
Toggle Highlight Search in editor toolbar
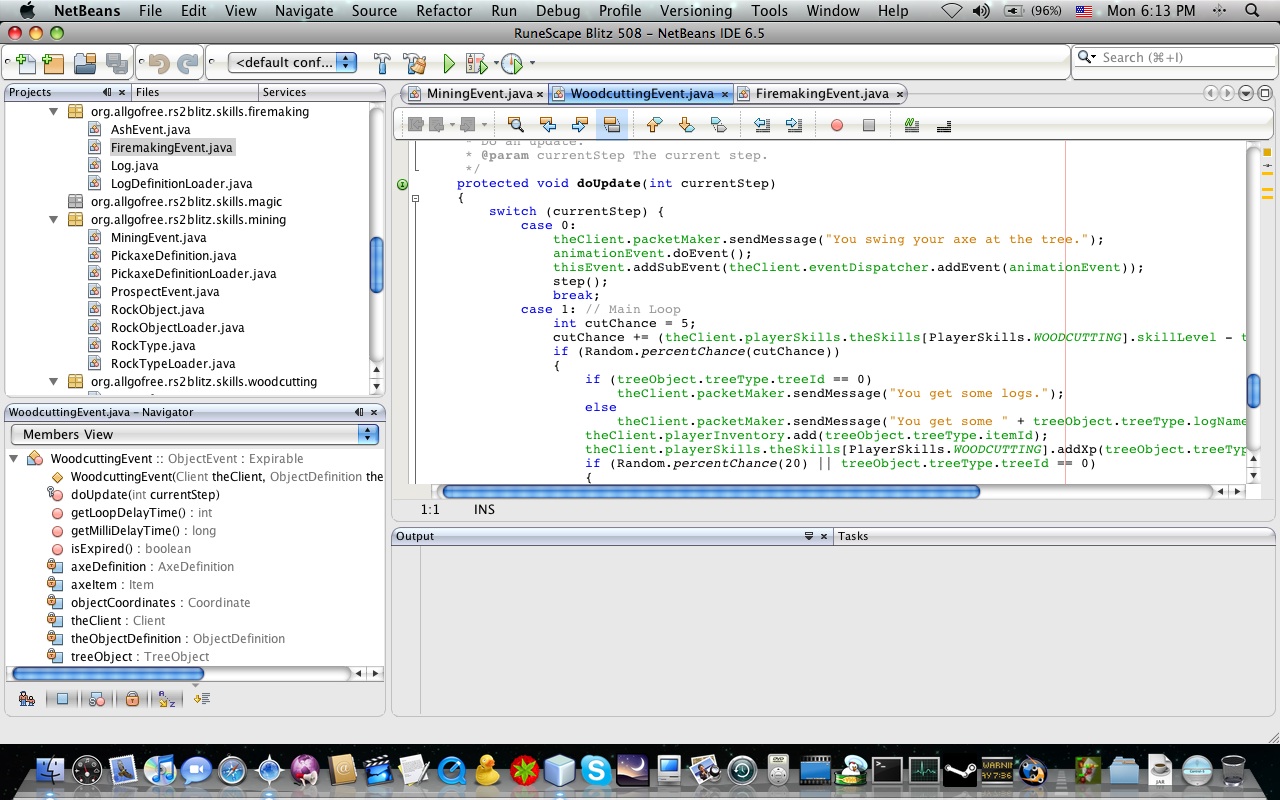click(x=612, y=125)
